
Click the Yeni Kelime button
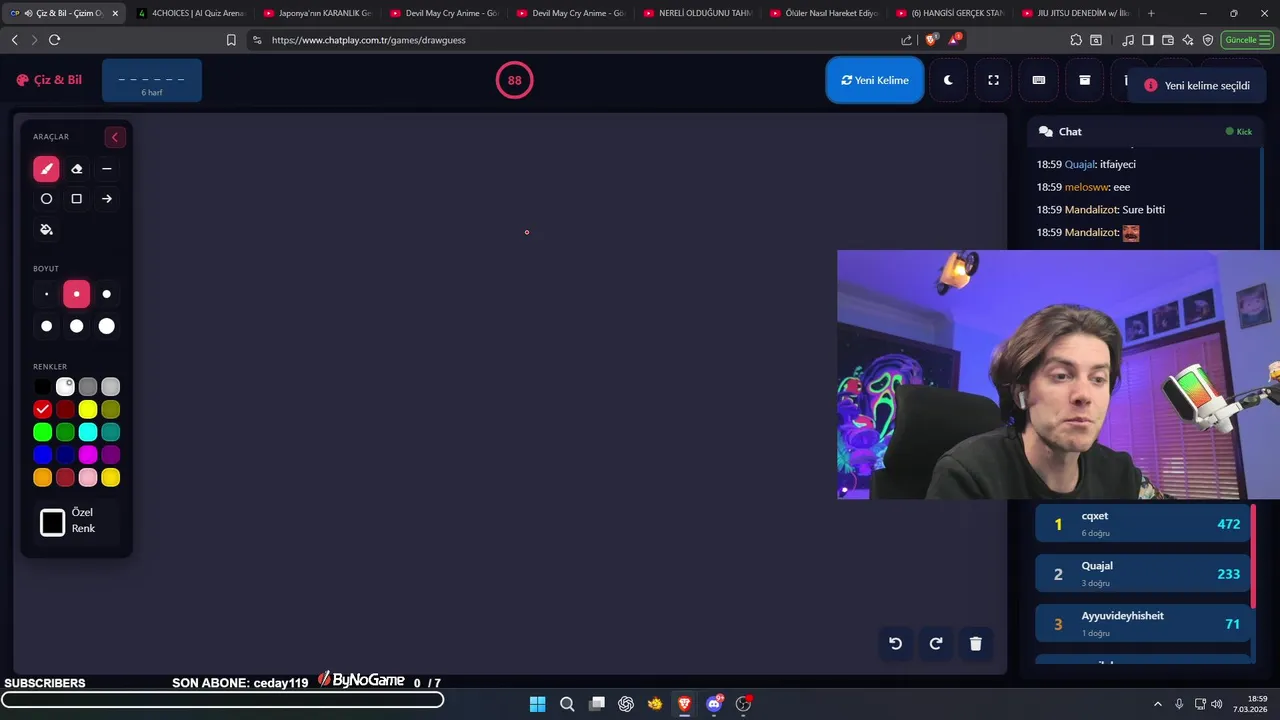(x=875, y=80)
